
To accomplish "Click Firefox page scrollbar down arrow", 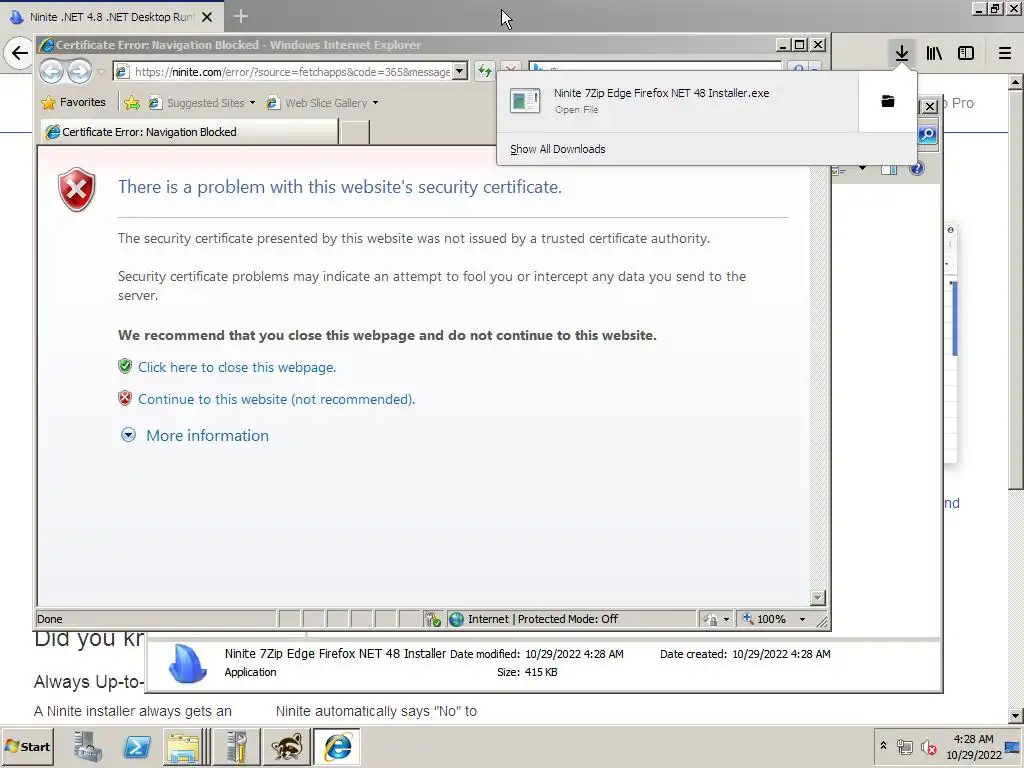I will 1016,715.
